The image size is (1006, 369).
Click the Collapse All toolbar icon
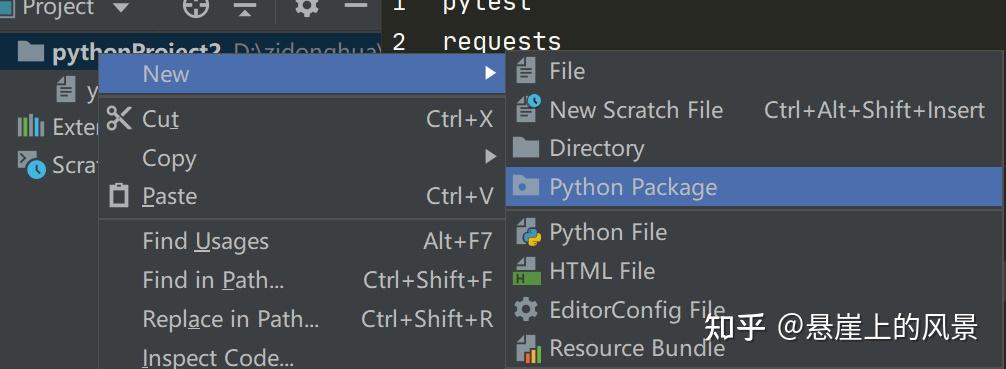(x=244, y=8)
